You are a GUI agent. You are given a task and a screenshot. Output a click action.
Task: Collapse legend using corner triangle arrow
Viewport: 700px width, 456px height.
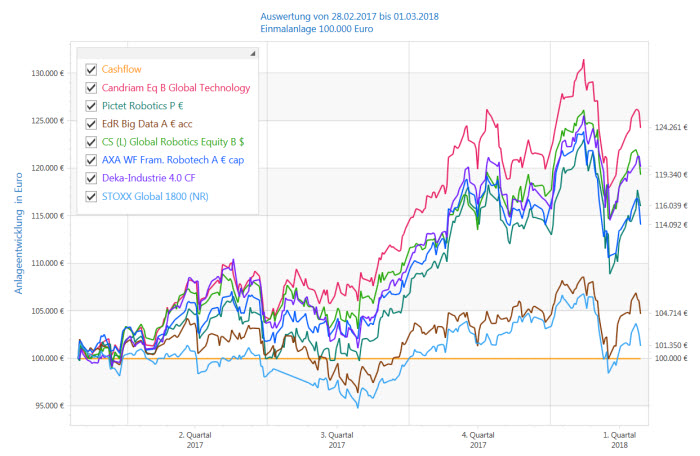(250, 53)
